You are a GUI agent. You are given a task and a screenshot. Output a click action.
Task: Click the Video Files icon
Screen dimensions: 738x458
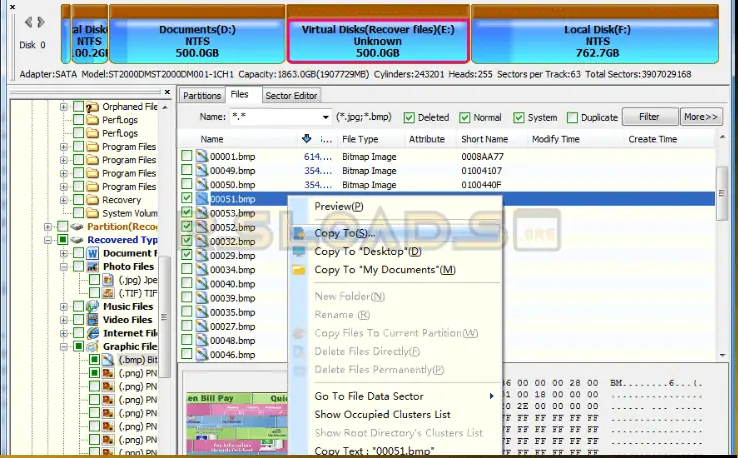pyautogui.click(x=93, y=320)
